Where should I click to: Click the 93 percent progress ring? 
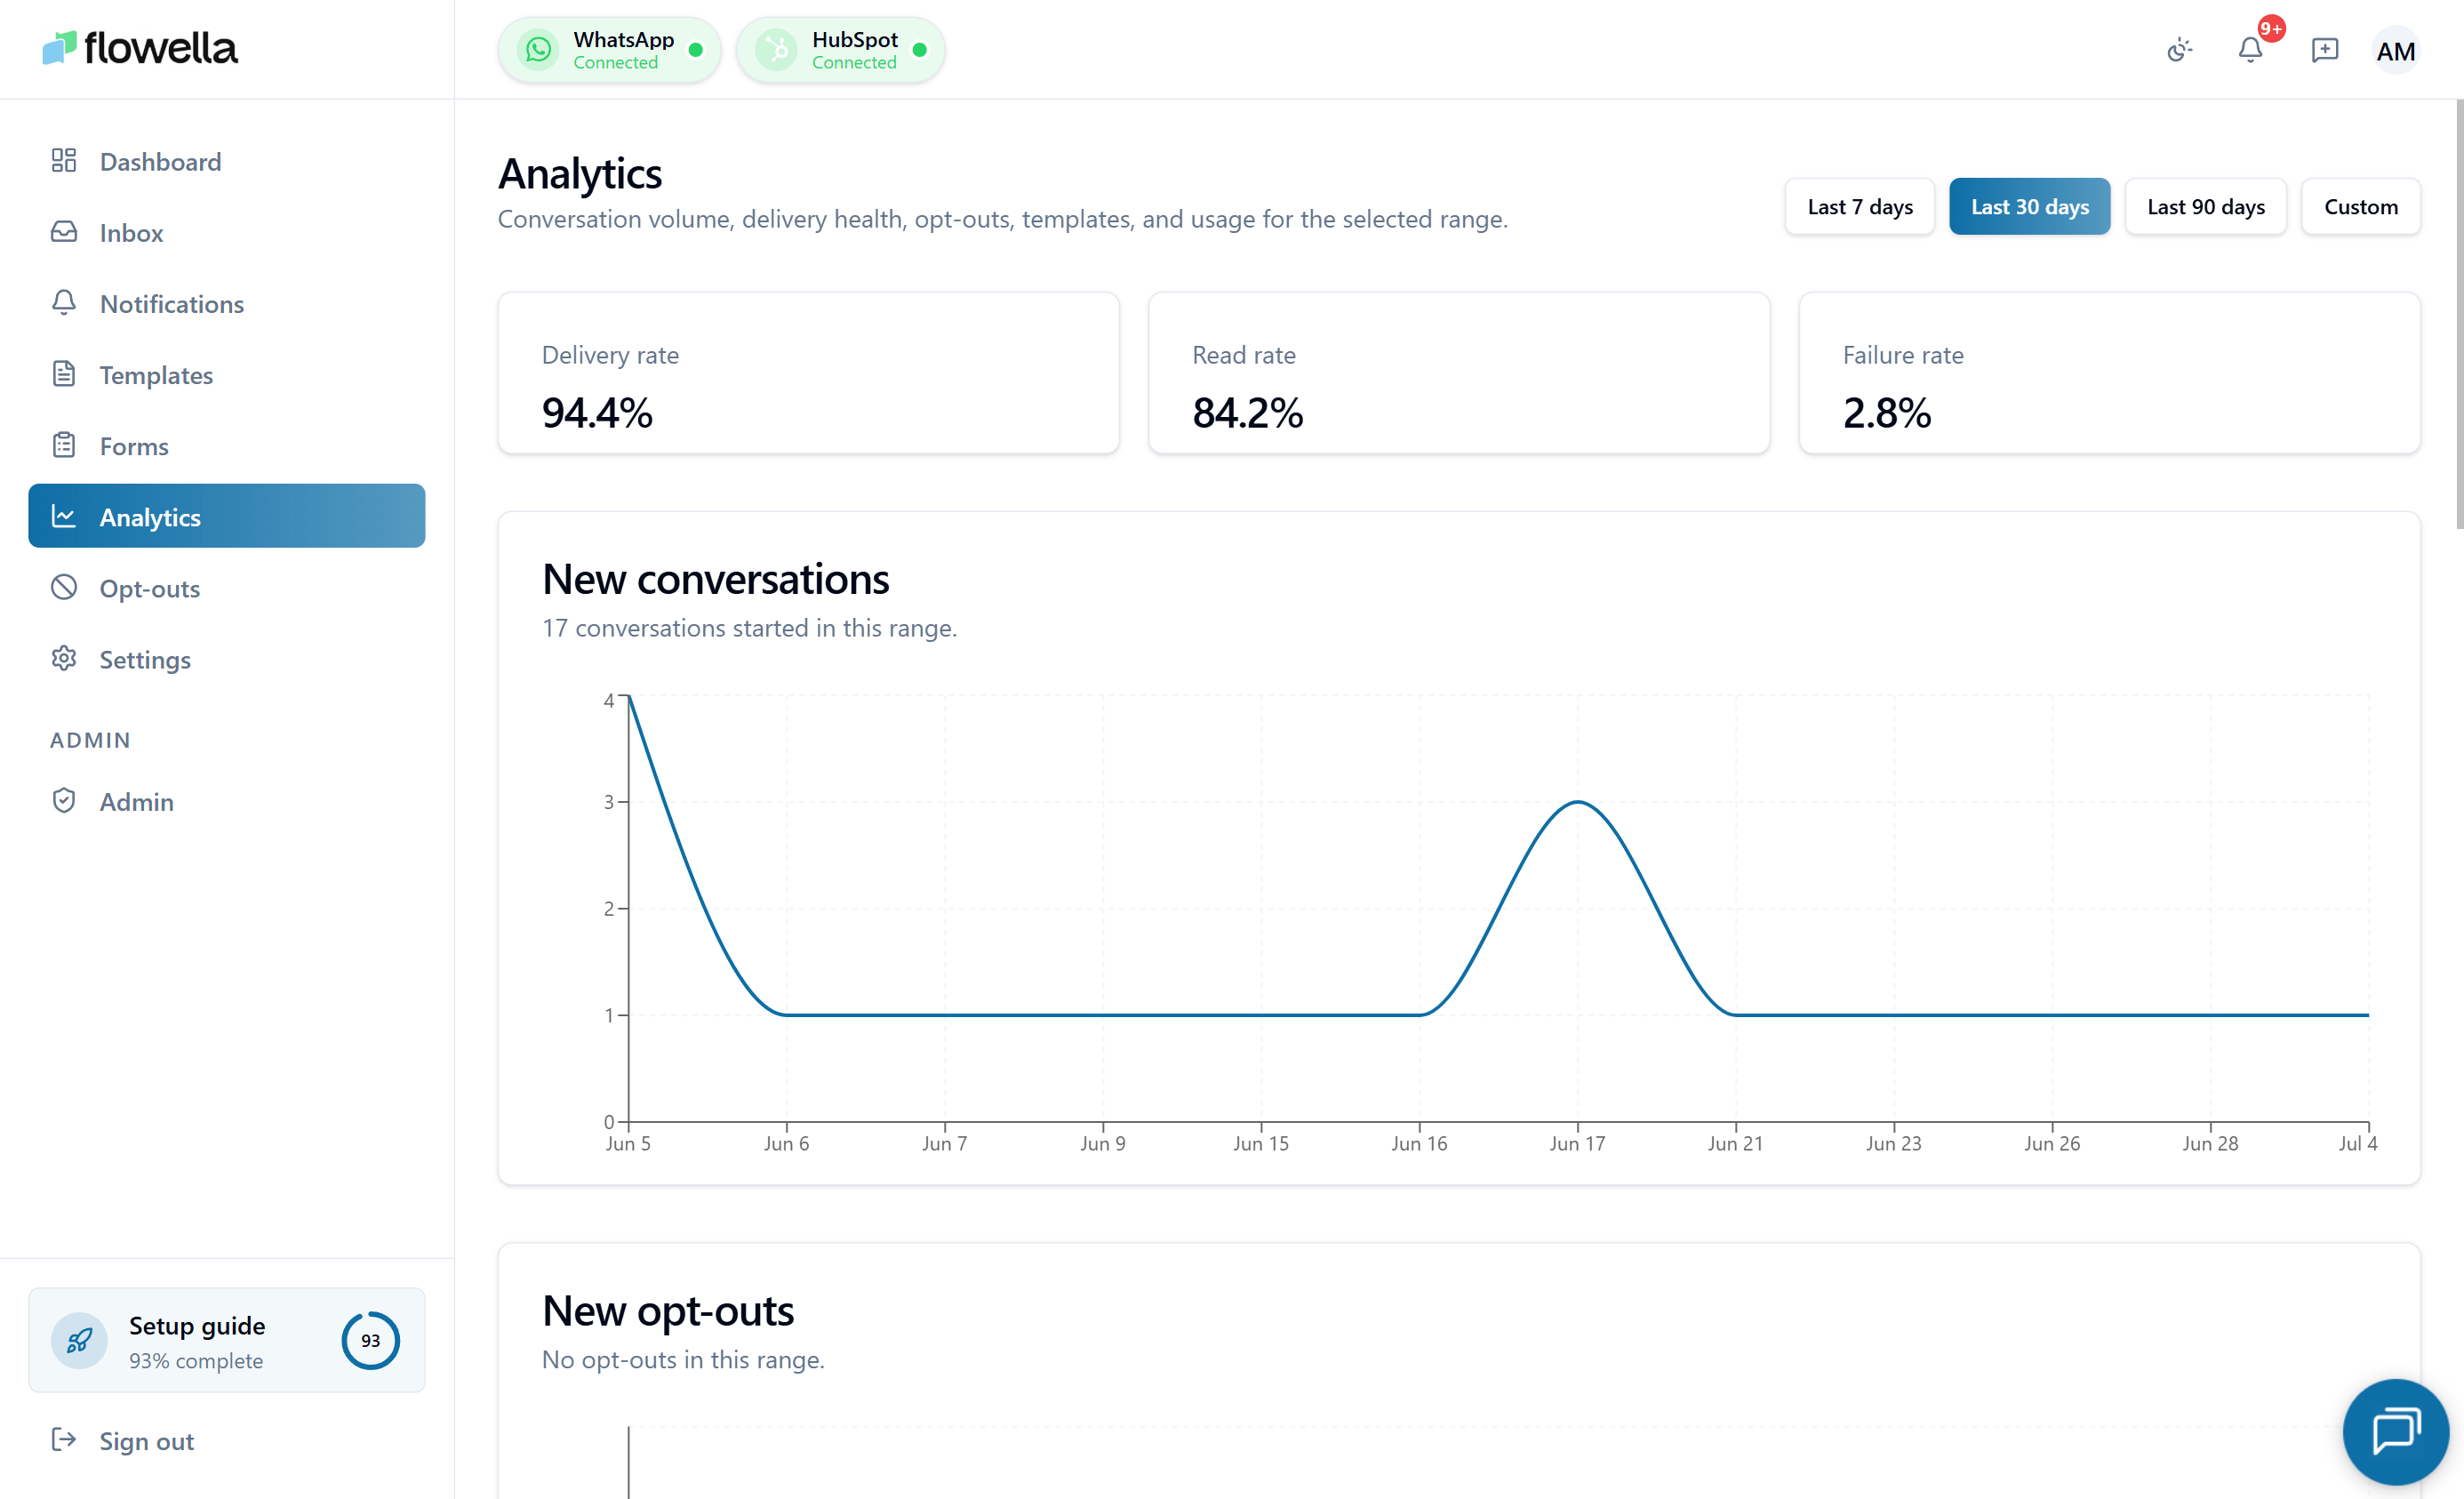click(370, 1340)
